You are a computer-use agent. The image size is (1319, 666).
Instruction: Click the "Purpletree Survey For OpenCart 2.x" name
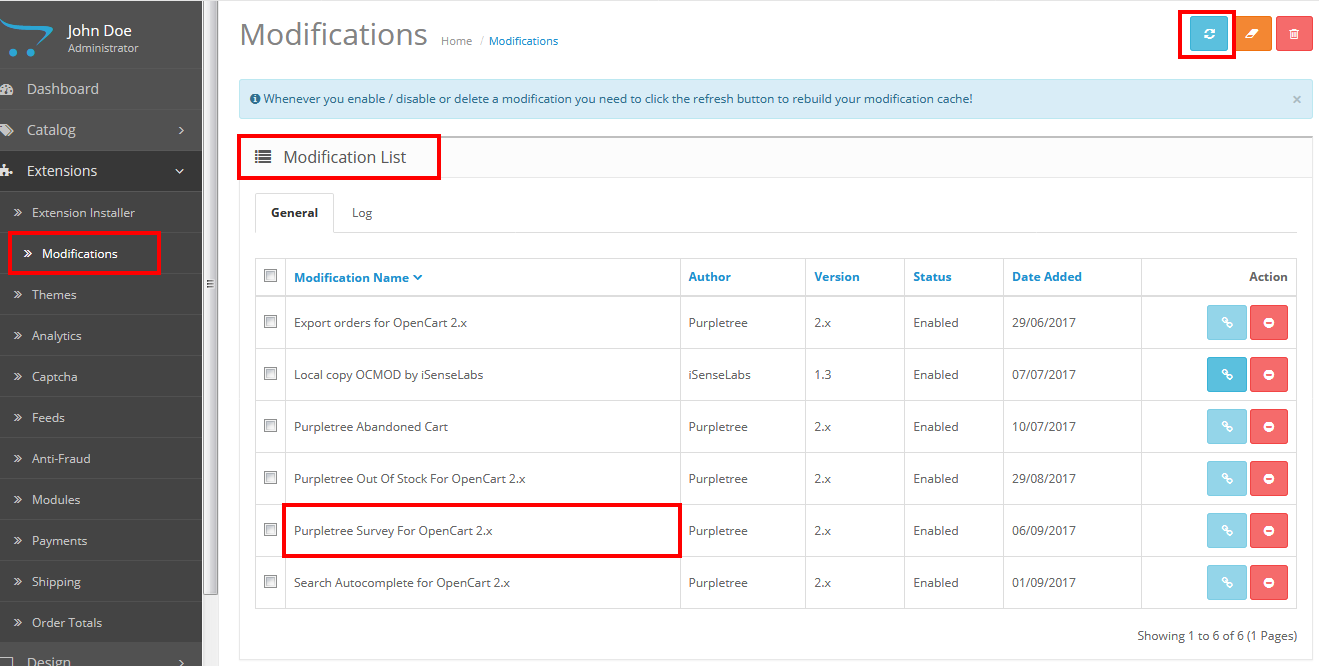click(393, 531)
